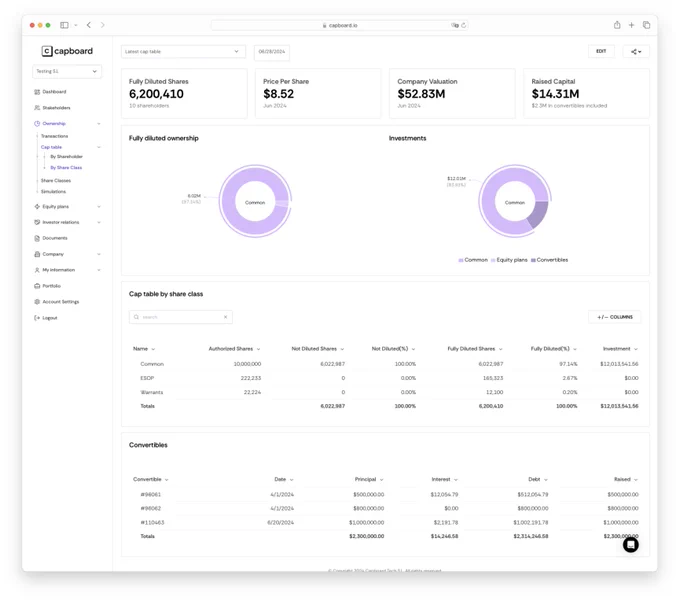The height and width of the screenshot is (601, 680).
Task: Click the capboard logo
Action: [x=67, y=51]
